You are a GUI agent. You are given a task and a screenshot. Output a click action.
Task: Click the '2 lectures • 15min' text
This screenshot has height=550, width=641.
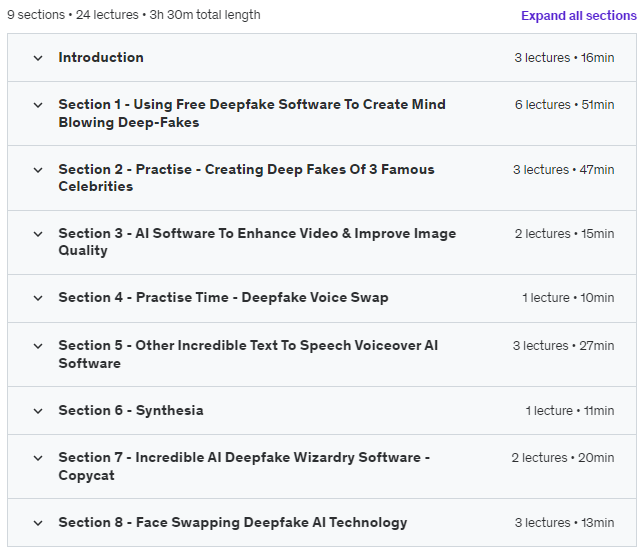564,233
